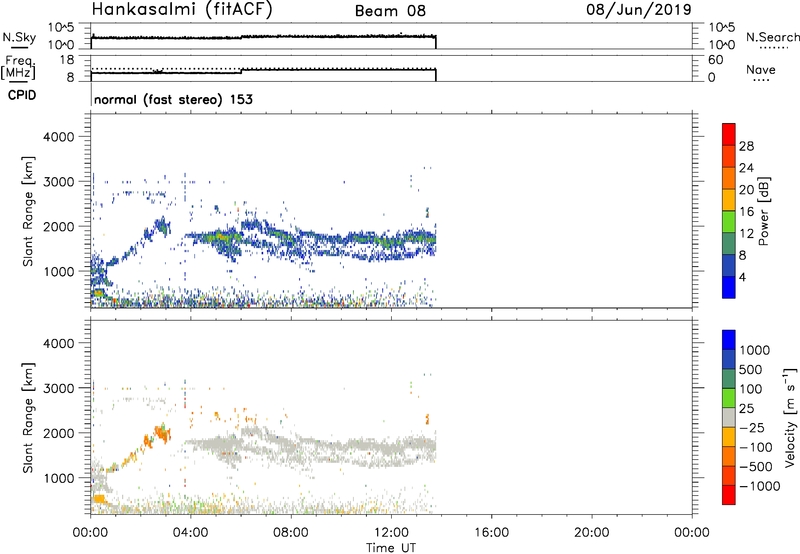Viewport: 800px width, 554px height.
Task: Click the blue top segment of the velocity color bar
Action: click(x=729, y=340)
